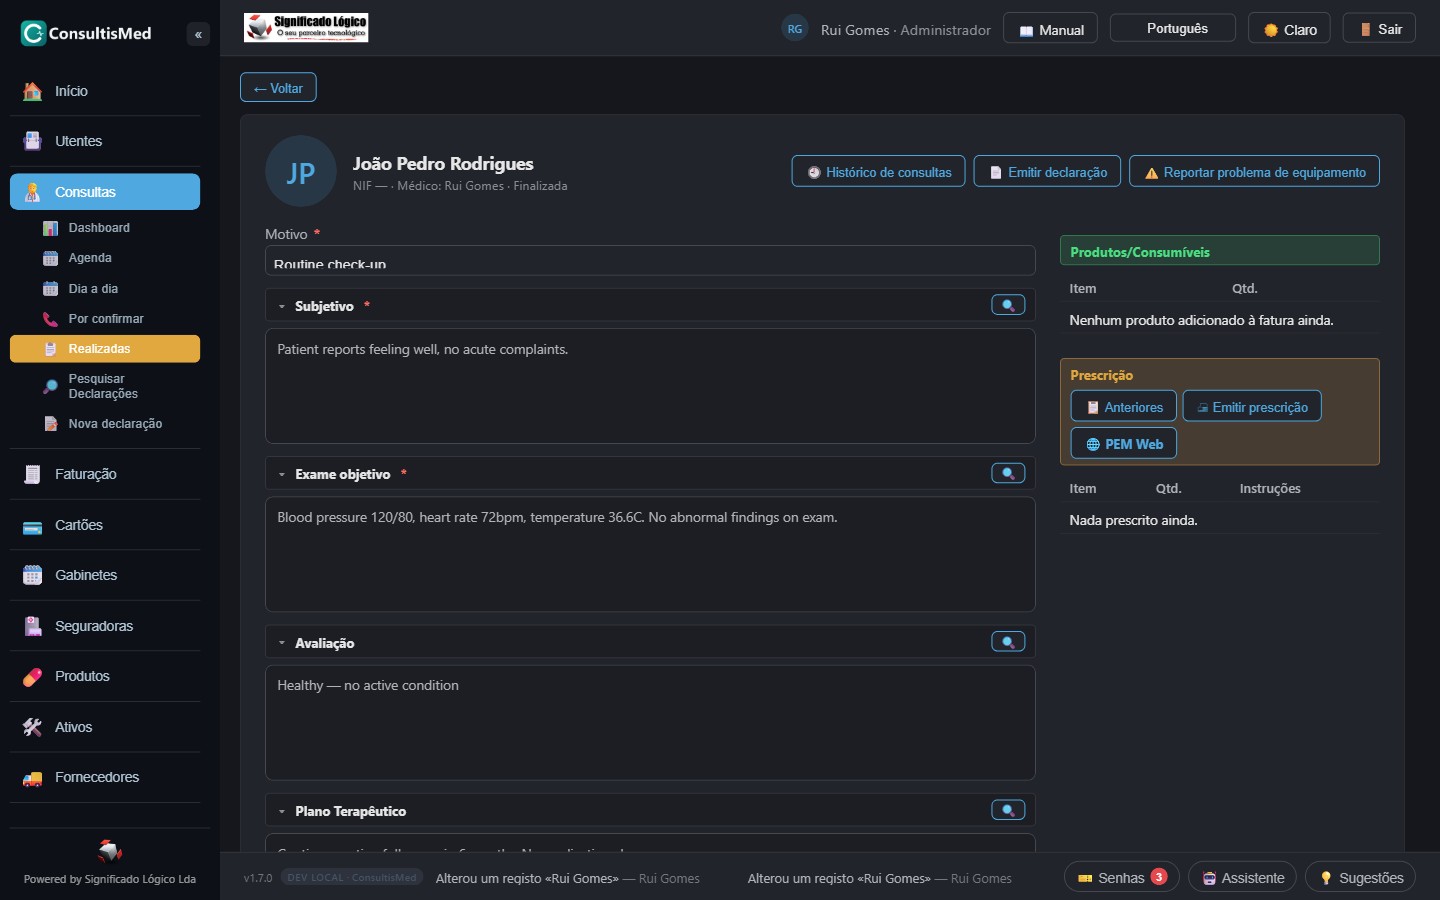Open the Português language selector
This screenshot has height=900, width=1440.
coord(1173,28)
